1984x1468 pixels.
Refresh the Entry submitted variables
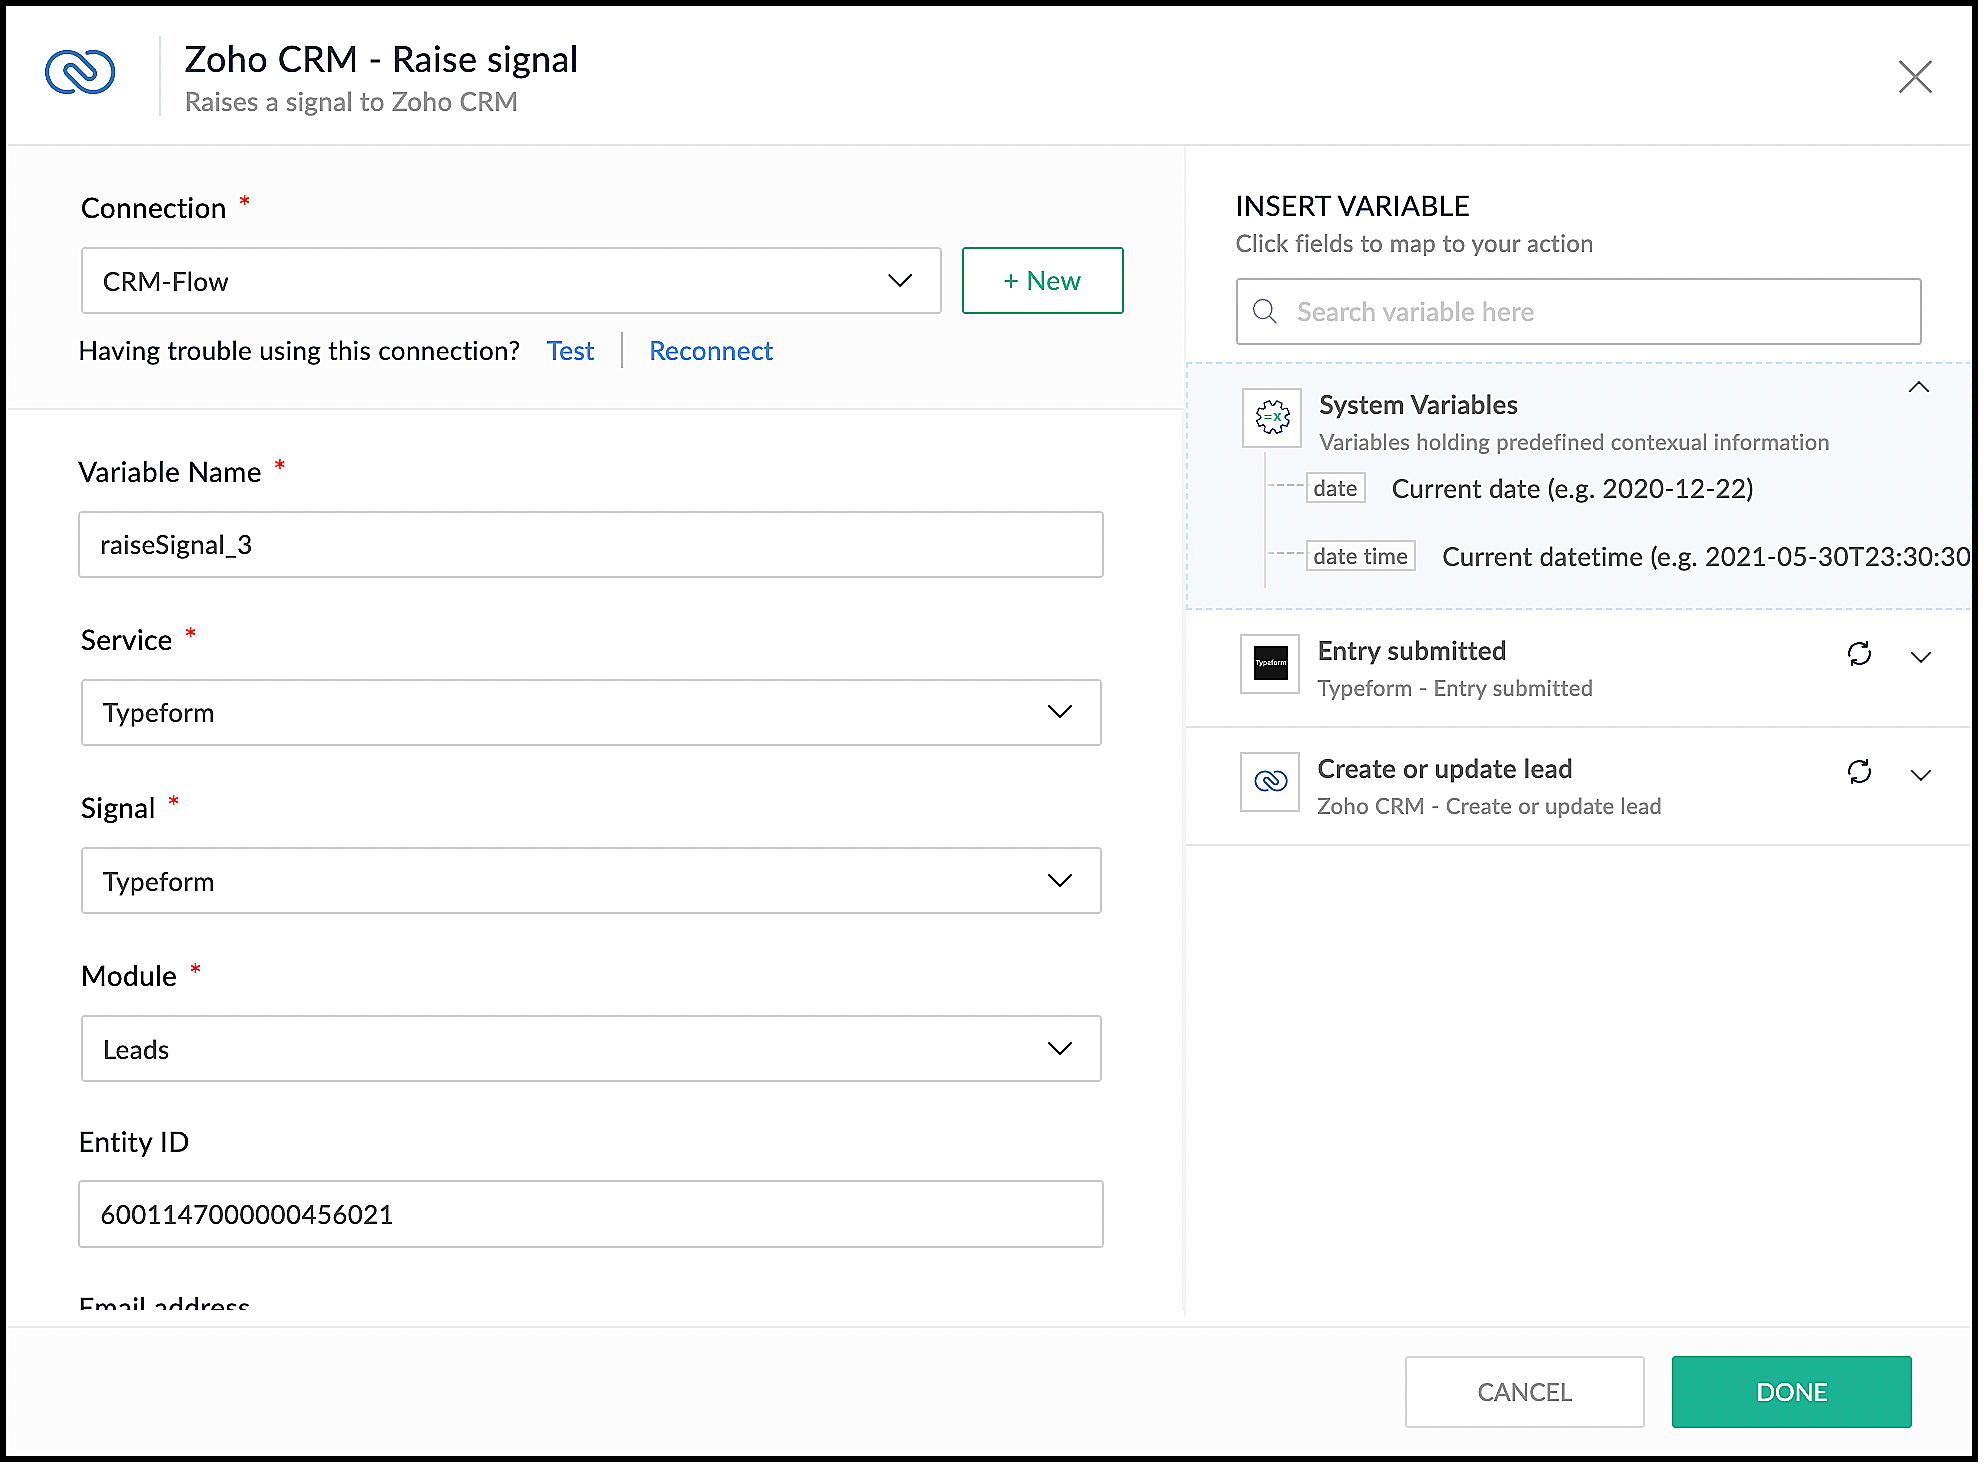(x=1859, y=654)
